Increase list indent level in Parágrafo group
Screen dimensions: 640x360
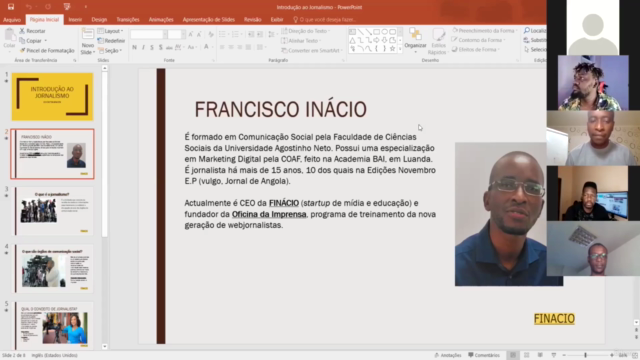[260, 34]
